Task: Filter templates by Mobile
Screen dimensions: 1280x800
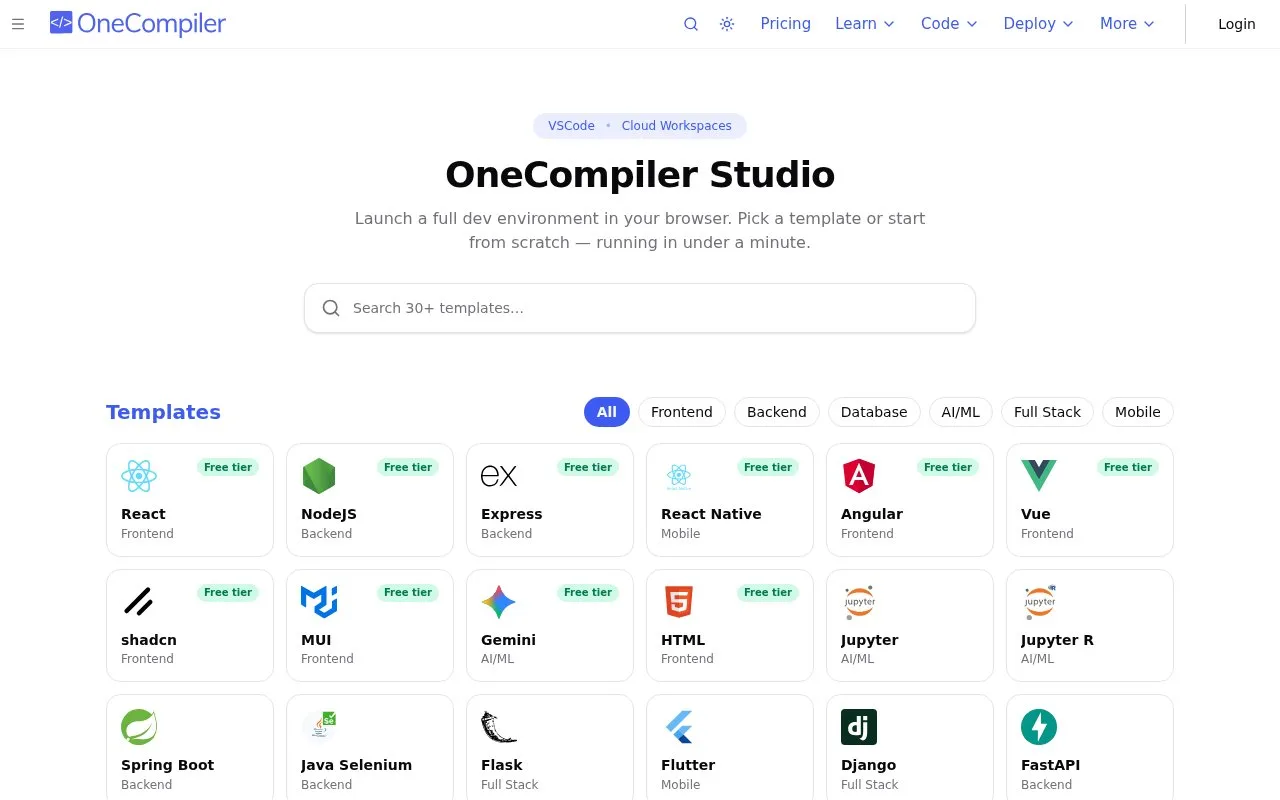Action: coord(1138,412)
